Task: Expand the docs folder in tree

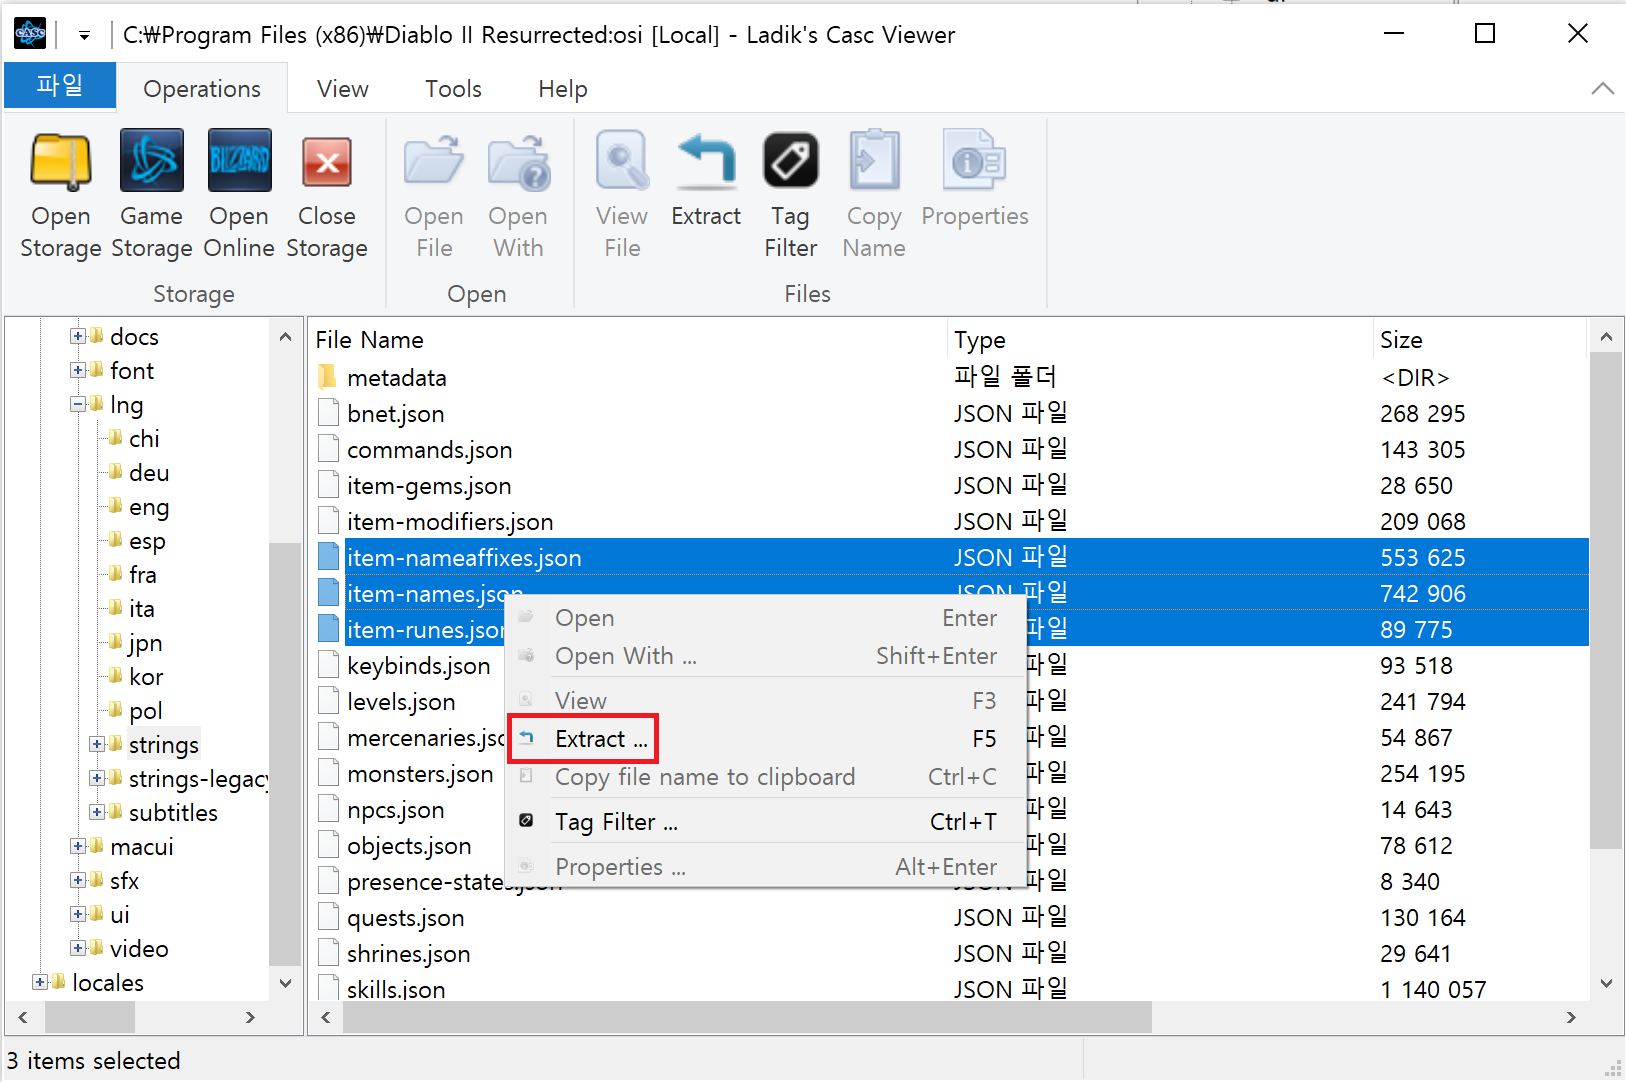Action: tap(77, 336)
